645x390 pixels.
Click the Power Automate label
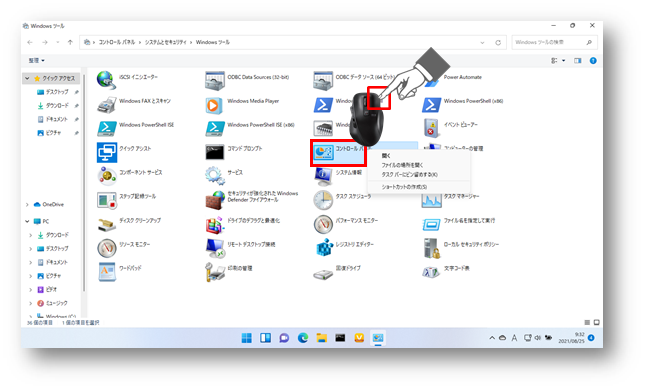click(x=462, y=77)
